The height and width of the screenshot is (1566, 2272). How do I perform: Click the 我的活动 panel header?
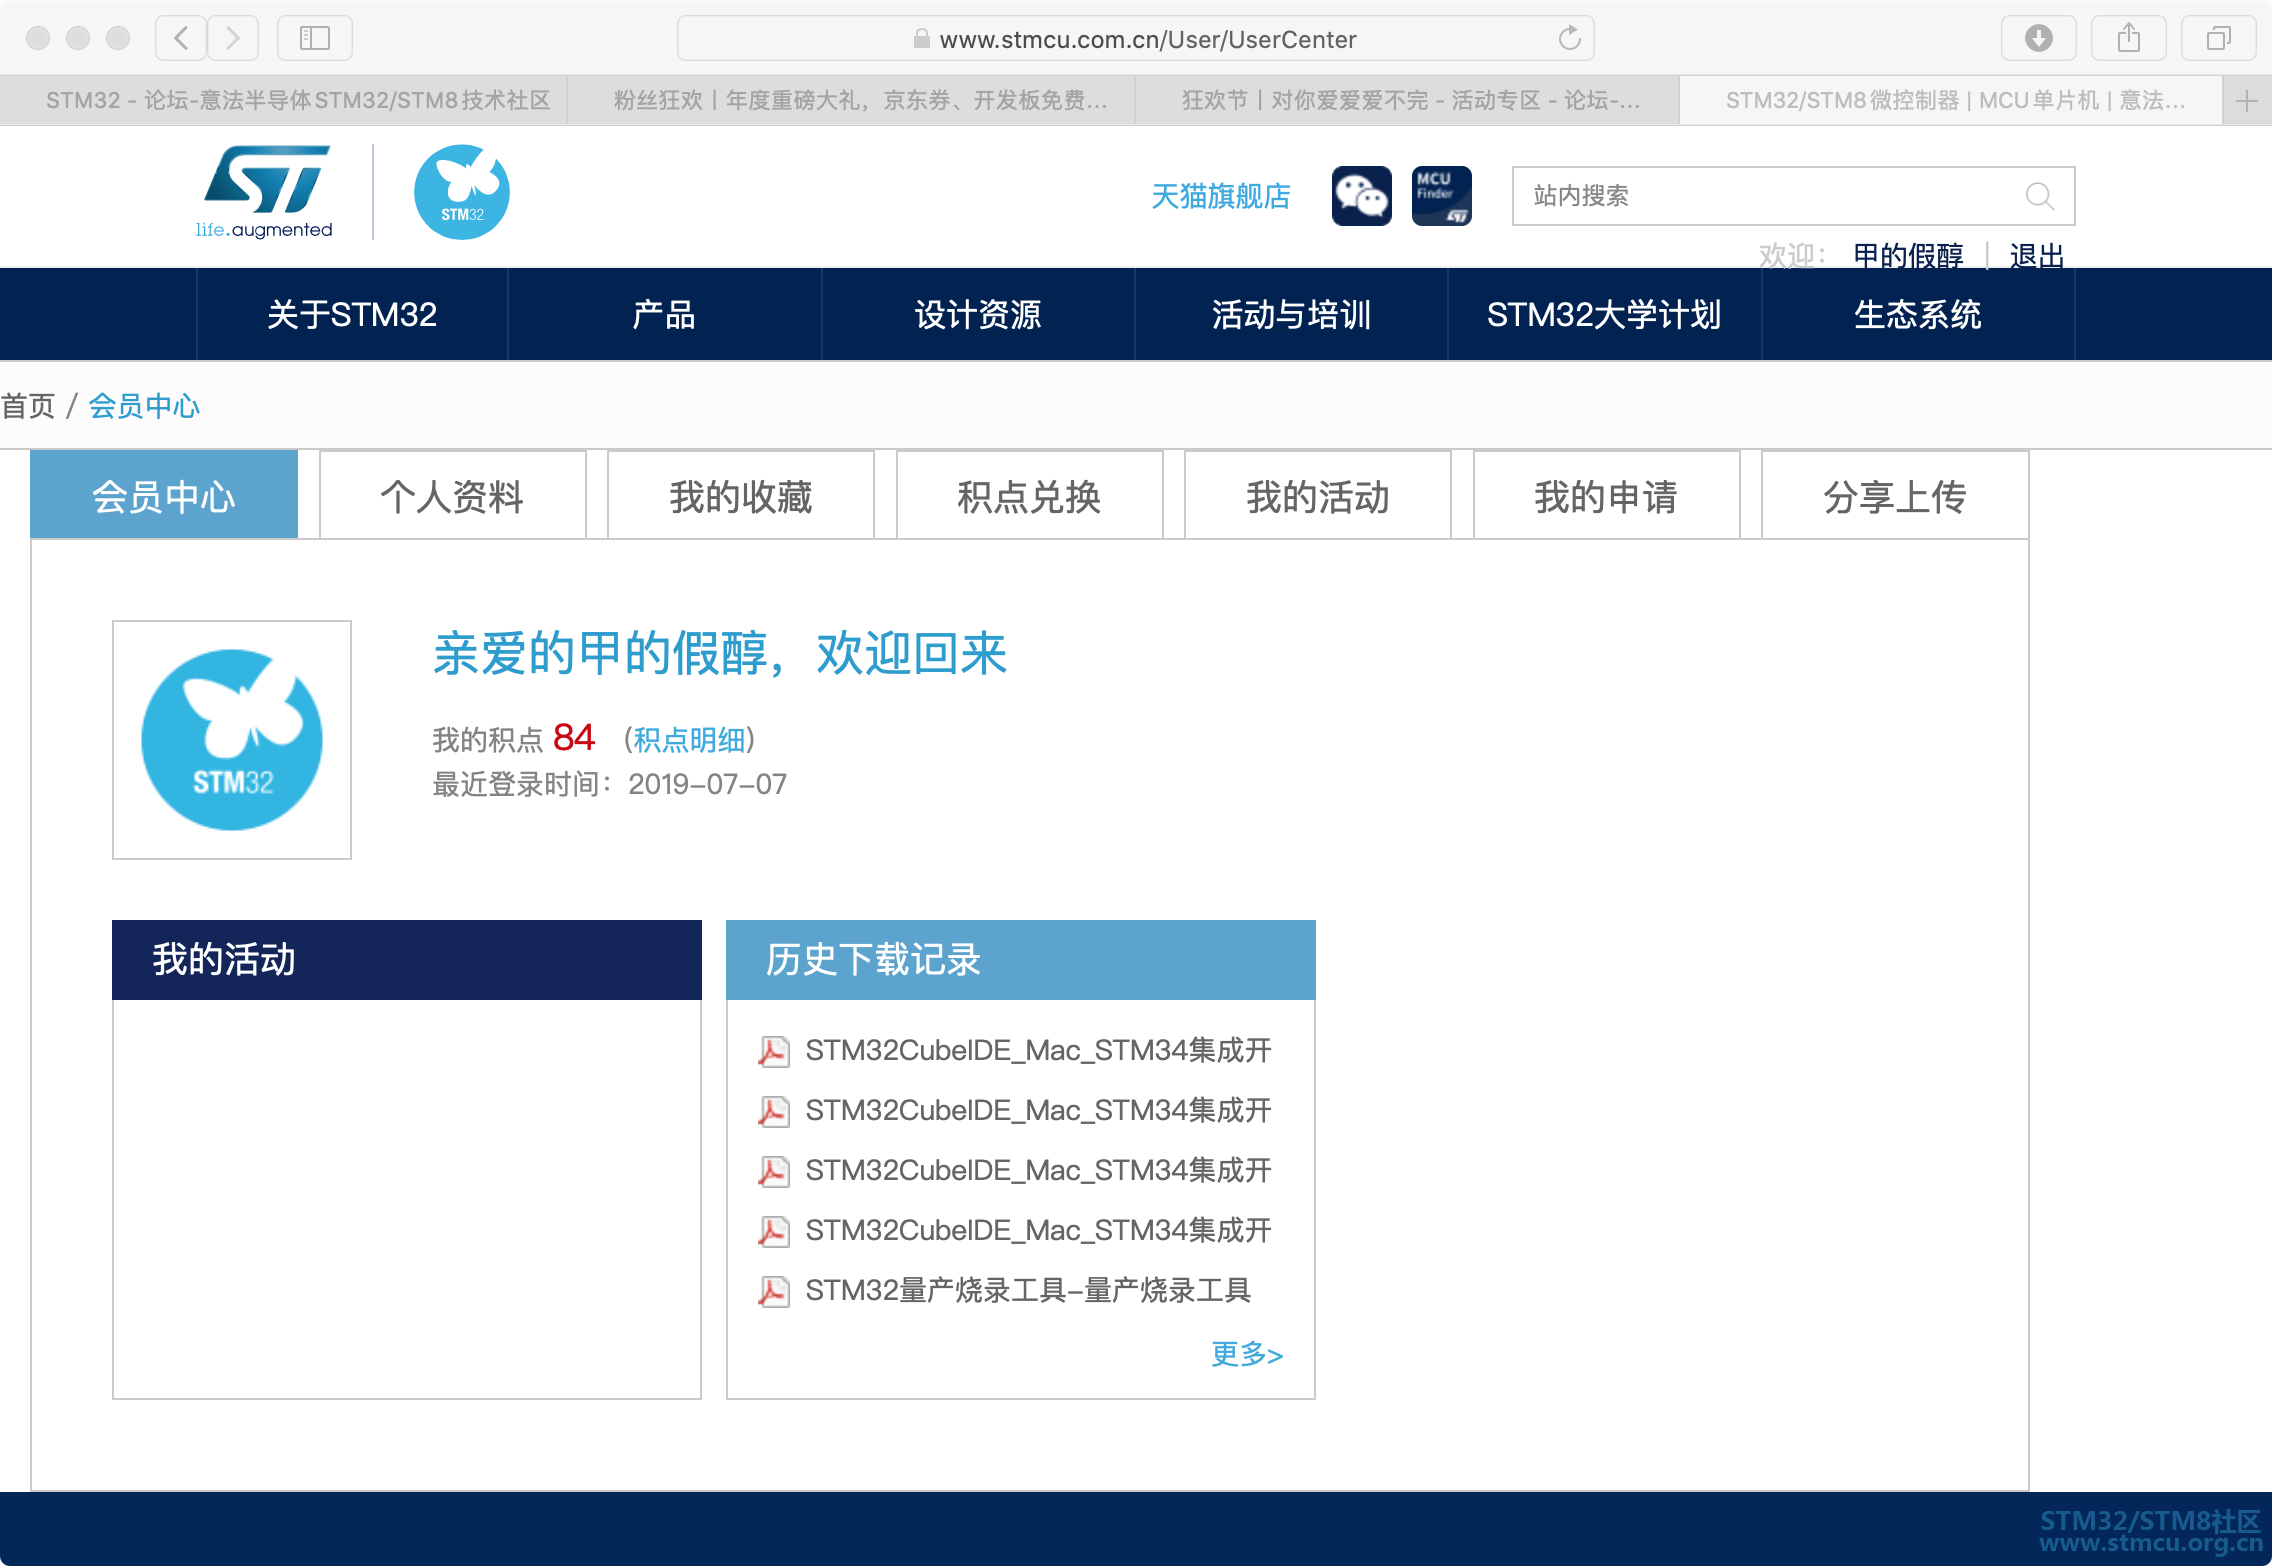click(x=407, y=960)
